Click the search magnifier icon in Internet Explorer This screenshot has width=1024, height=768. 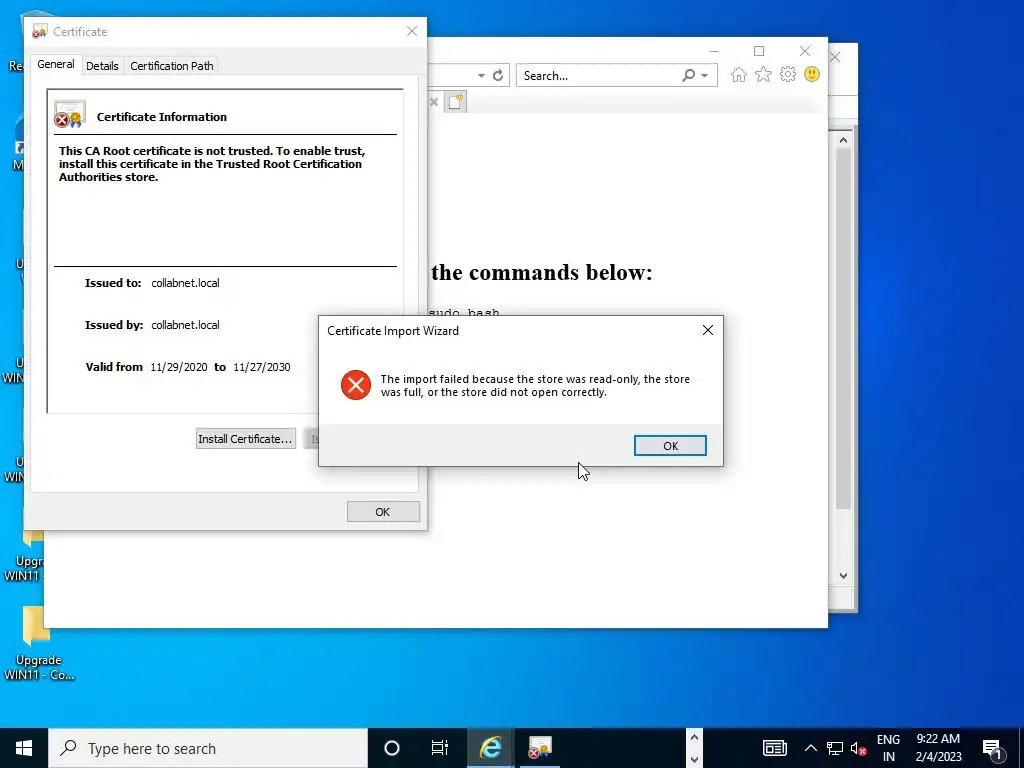[x=688, y=76]
